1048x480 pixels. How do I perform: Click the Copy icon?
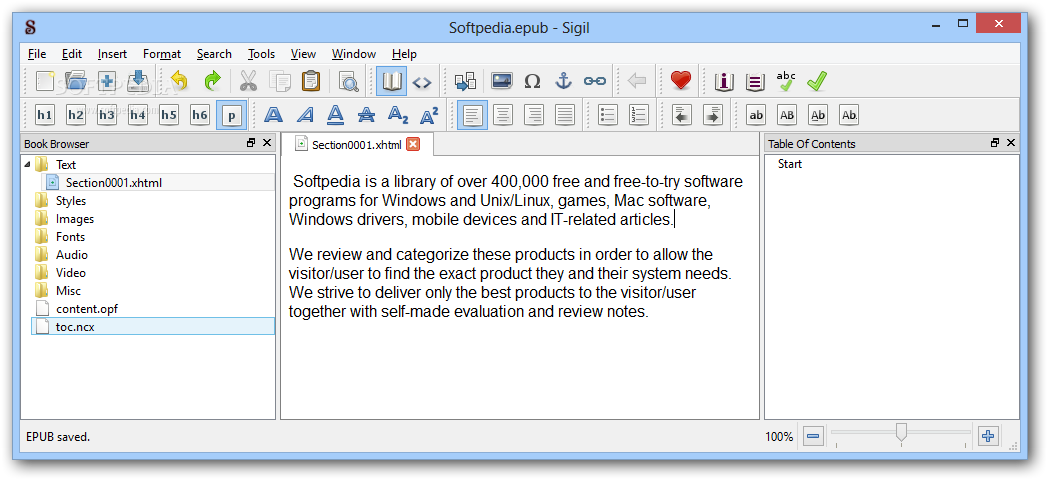279,82
